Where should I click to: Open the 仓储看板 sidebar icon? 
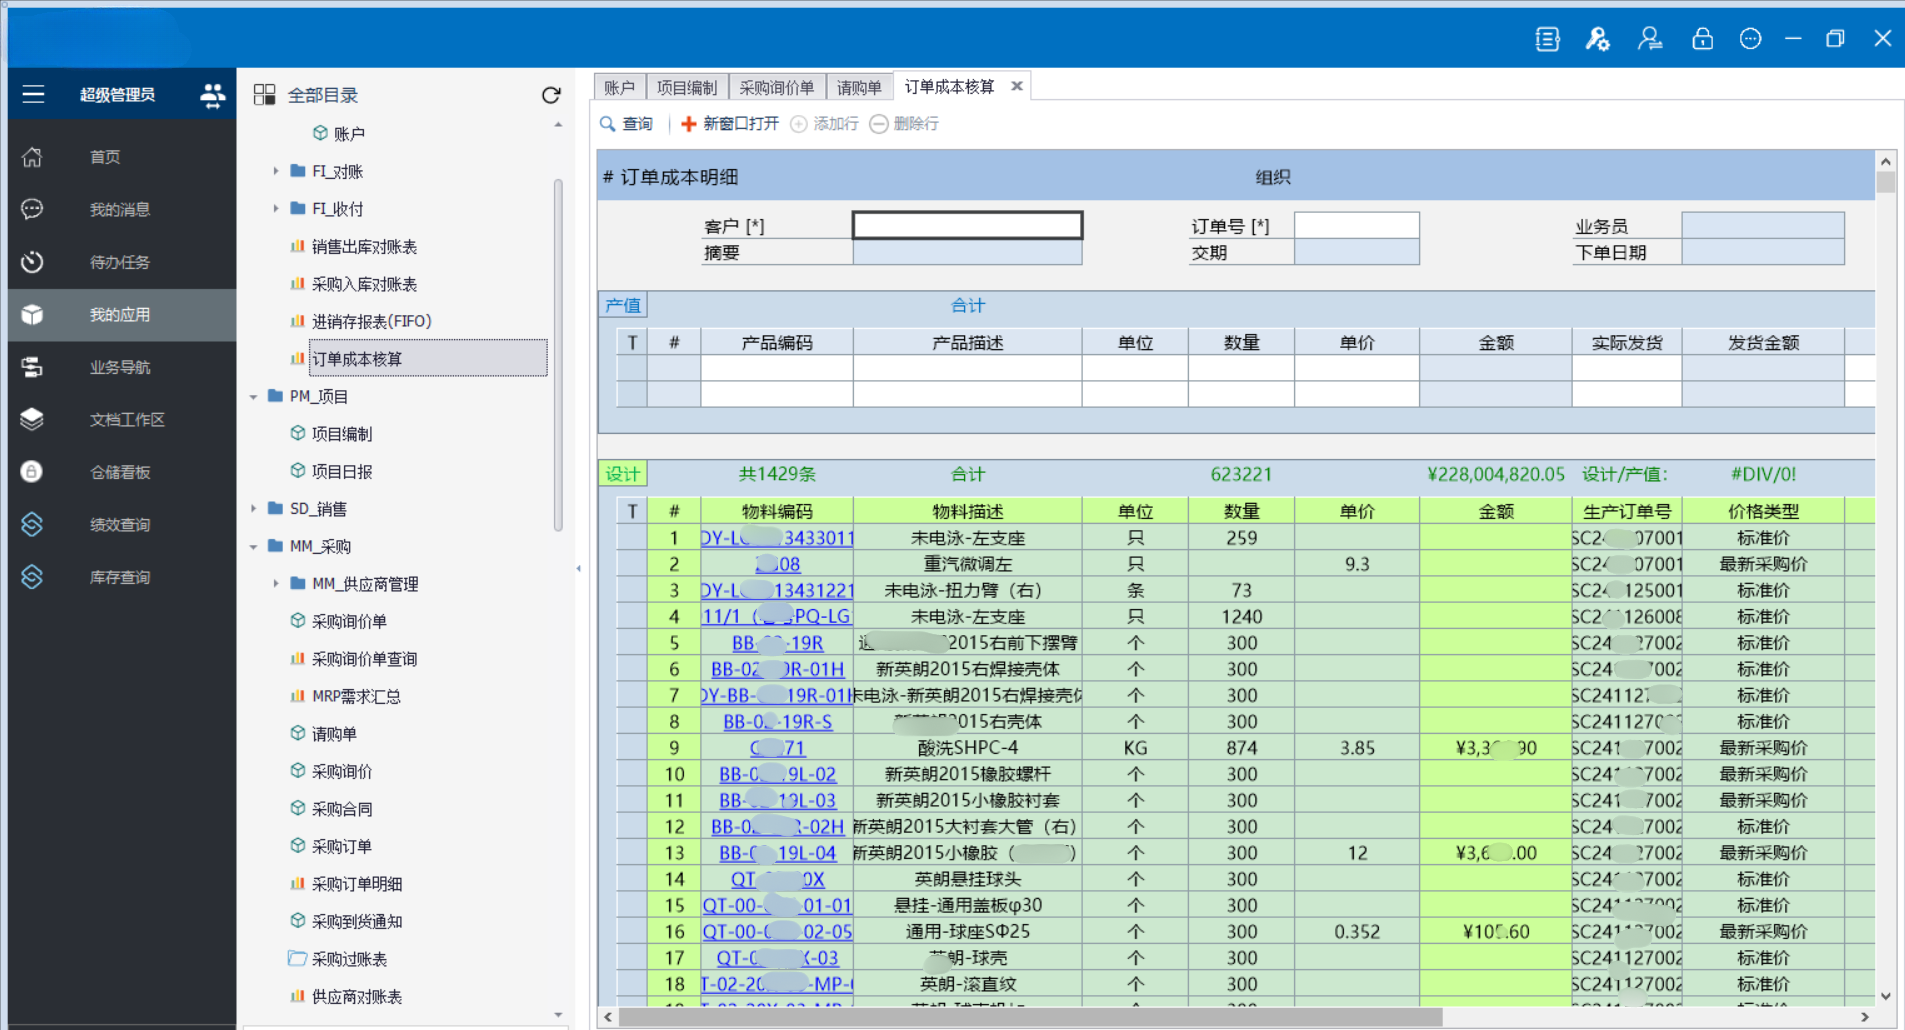pos(32,472)
